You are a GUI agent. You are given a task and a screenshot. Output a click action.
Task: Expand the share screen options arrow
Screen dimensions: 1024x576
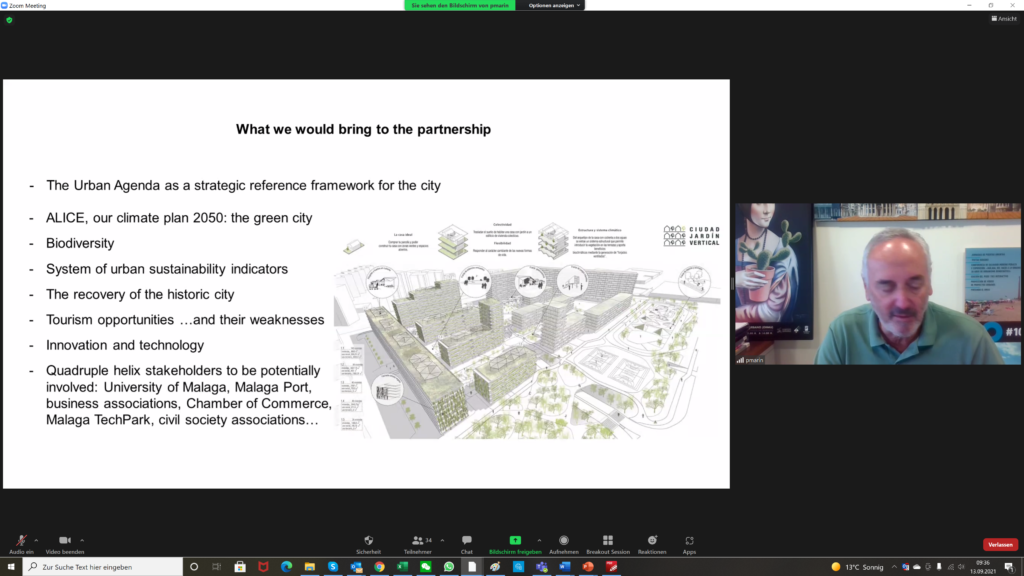point(539,540)
